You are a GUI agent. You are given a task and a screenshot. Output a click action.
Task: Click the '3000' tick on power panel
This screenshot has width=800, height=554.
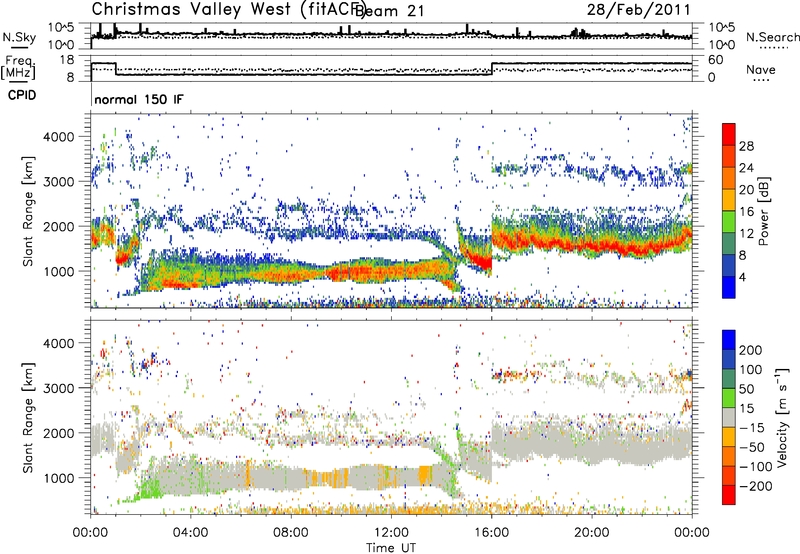(59, 182)
